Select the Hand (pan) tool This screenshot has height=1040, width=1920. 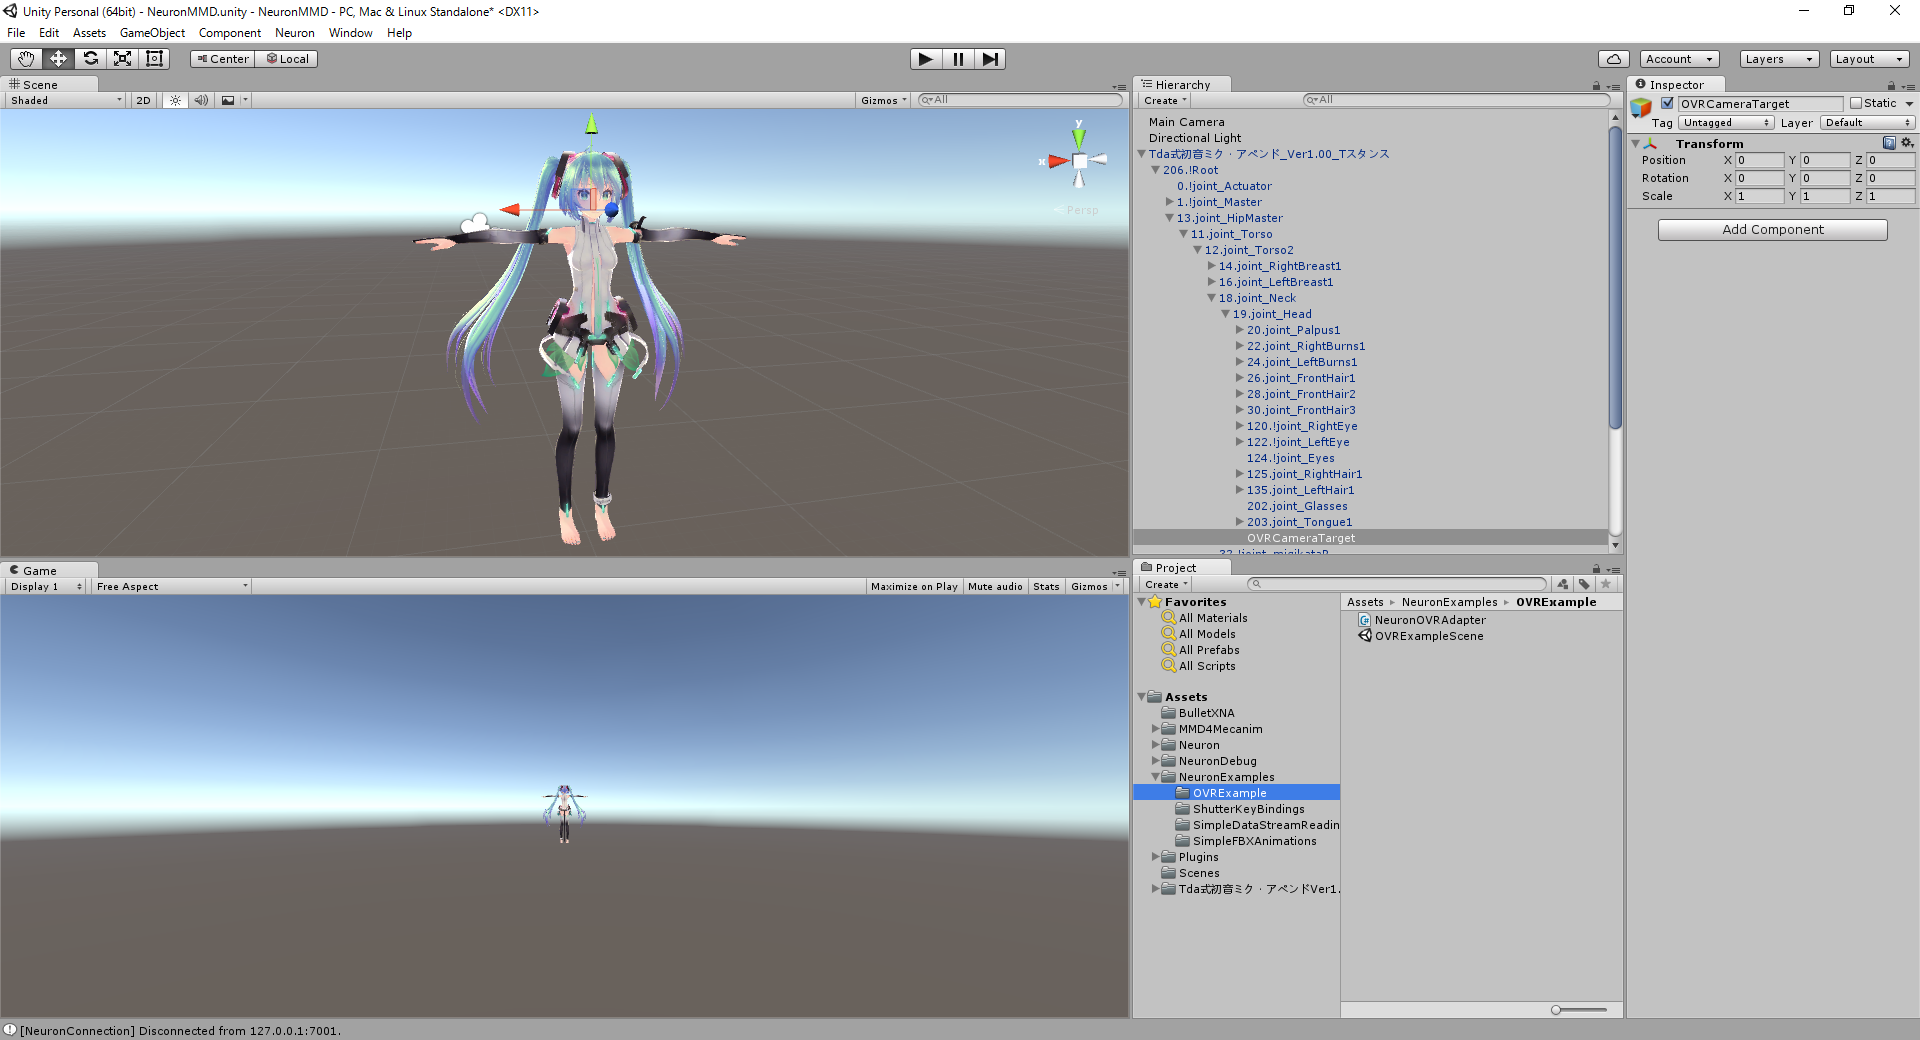pyautogui.click(x=25, y=58)
